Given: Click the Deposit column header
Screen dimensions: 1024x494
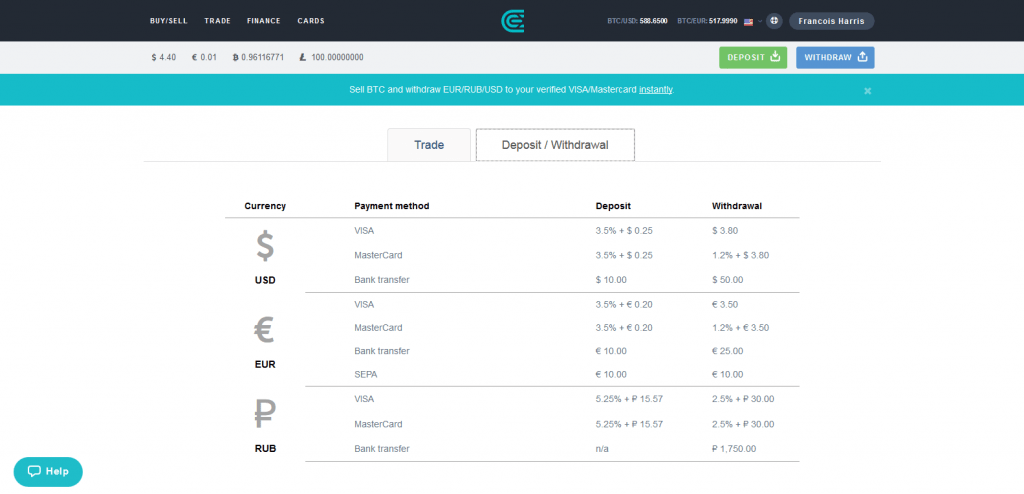Looking at the screenshot, I should point(613,206).
